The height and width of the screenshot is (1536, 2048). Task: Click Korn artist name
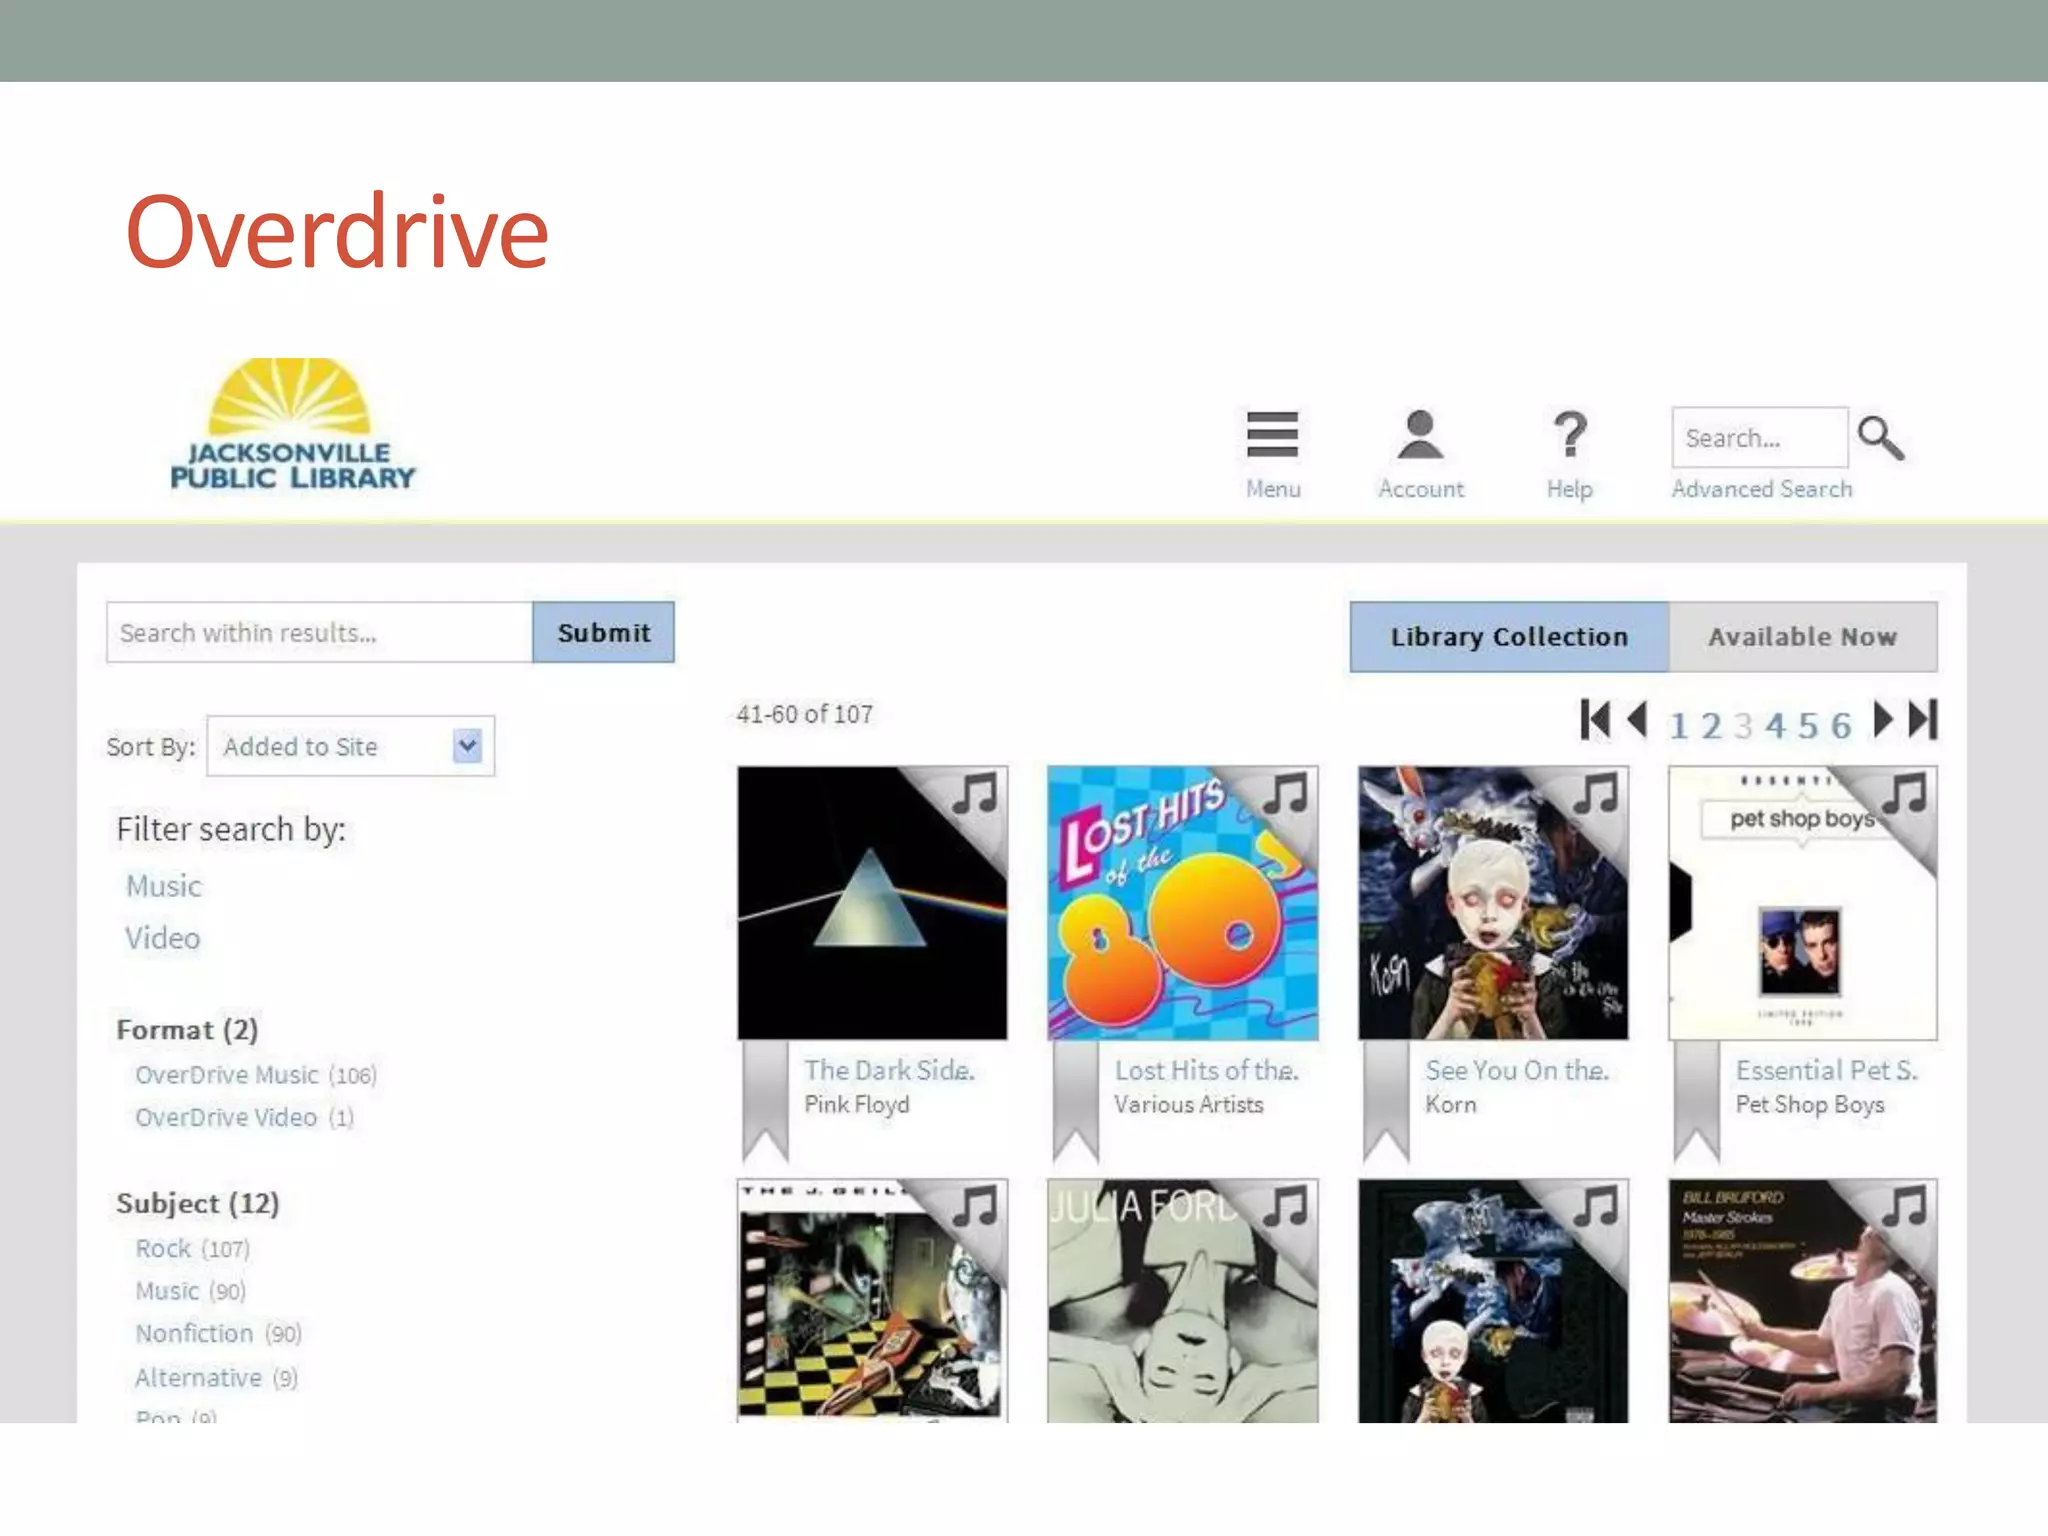tap(1451, 1105)
